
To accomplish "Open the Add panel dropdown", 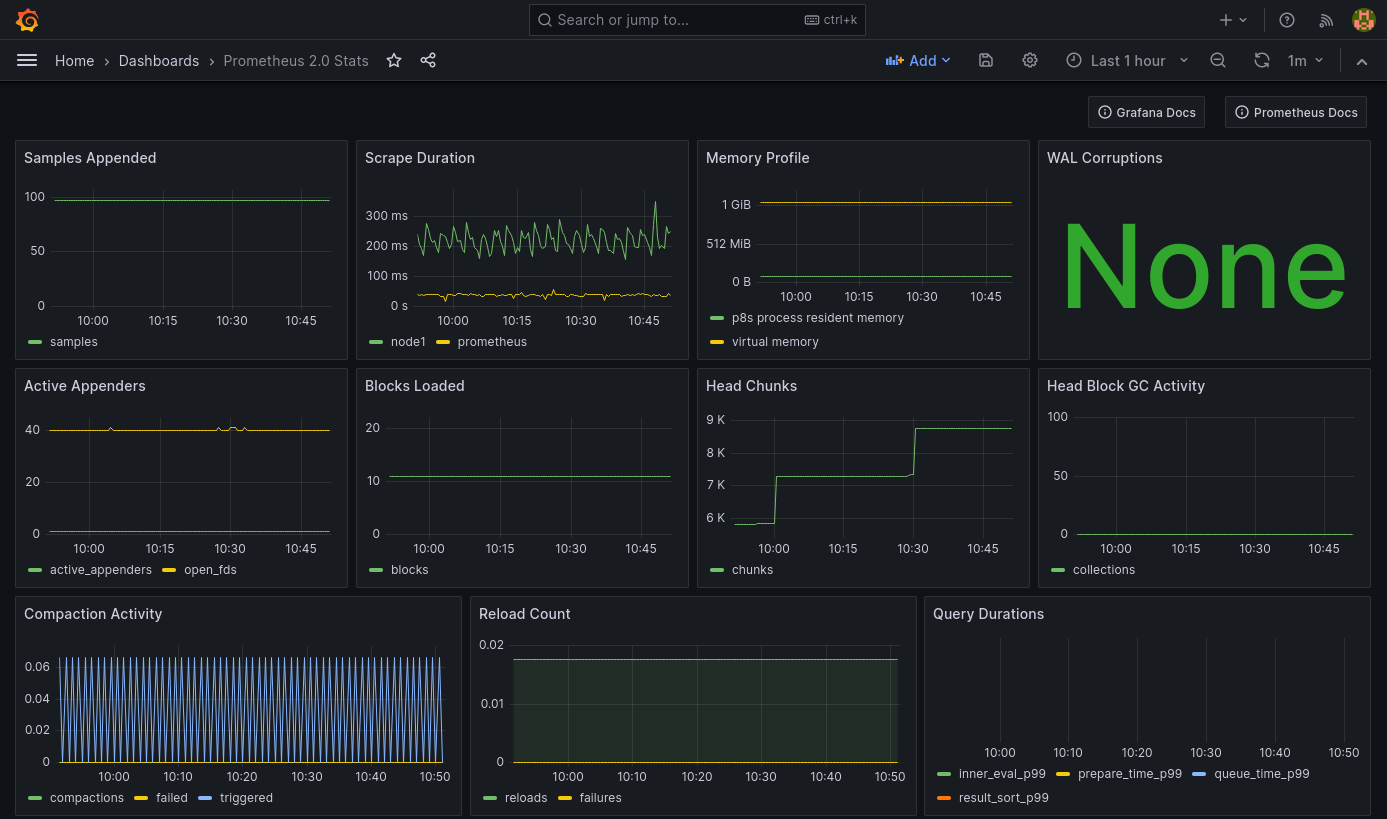I will (x=918, y=61).
